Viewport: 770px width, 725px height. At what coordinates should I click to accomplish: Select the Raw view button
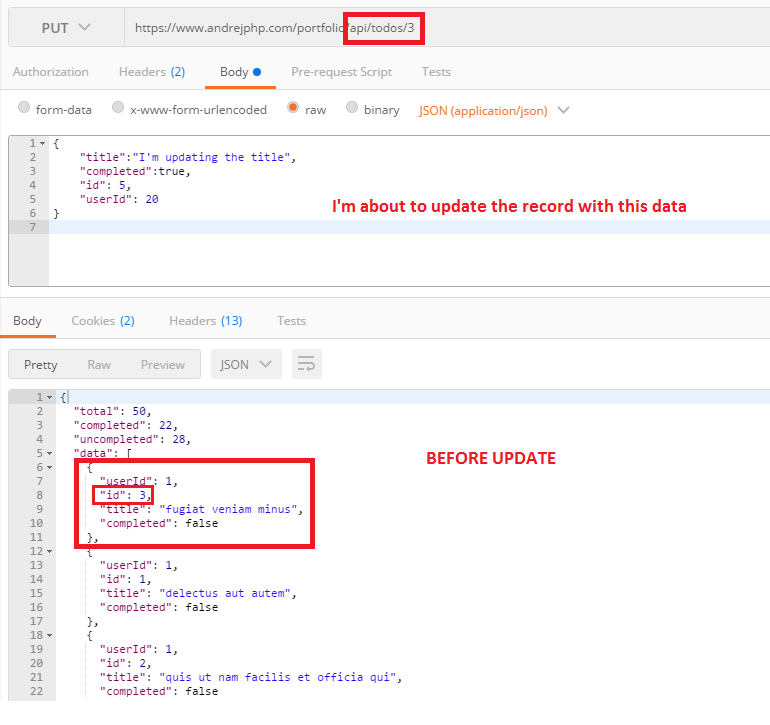(x=99, y=364)
